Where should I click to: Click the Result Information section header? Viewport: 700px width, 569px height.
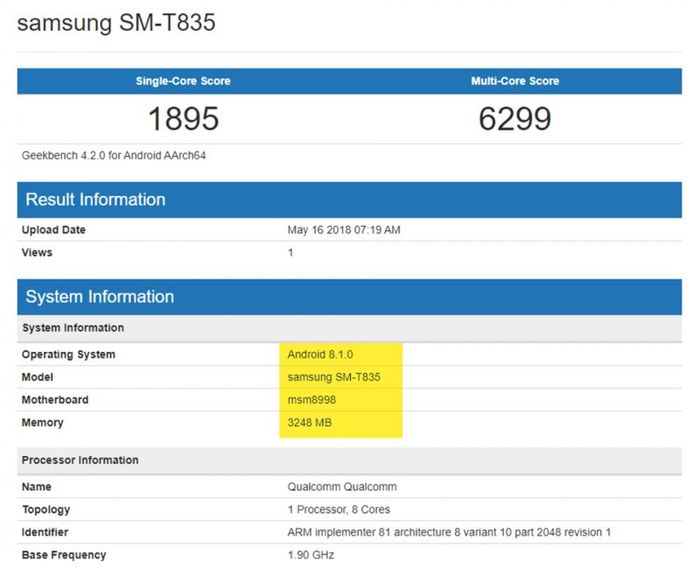(x=350, y=199)
